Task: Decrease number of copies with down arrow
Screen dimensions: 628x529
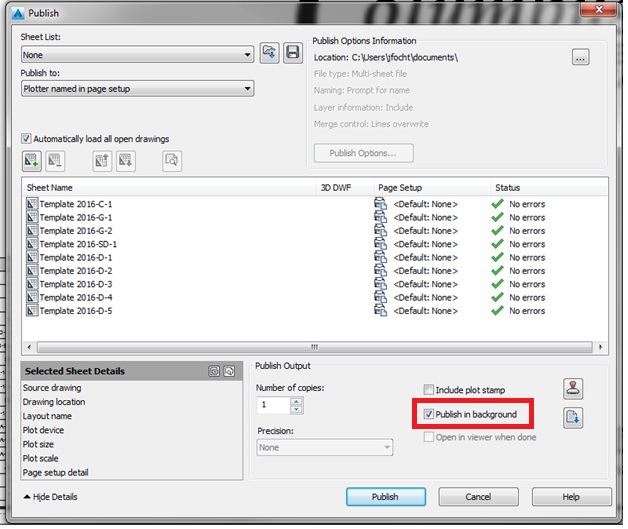Action: (296, 409)
